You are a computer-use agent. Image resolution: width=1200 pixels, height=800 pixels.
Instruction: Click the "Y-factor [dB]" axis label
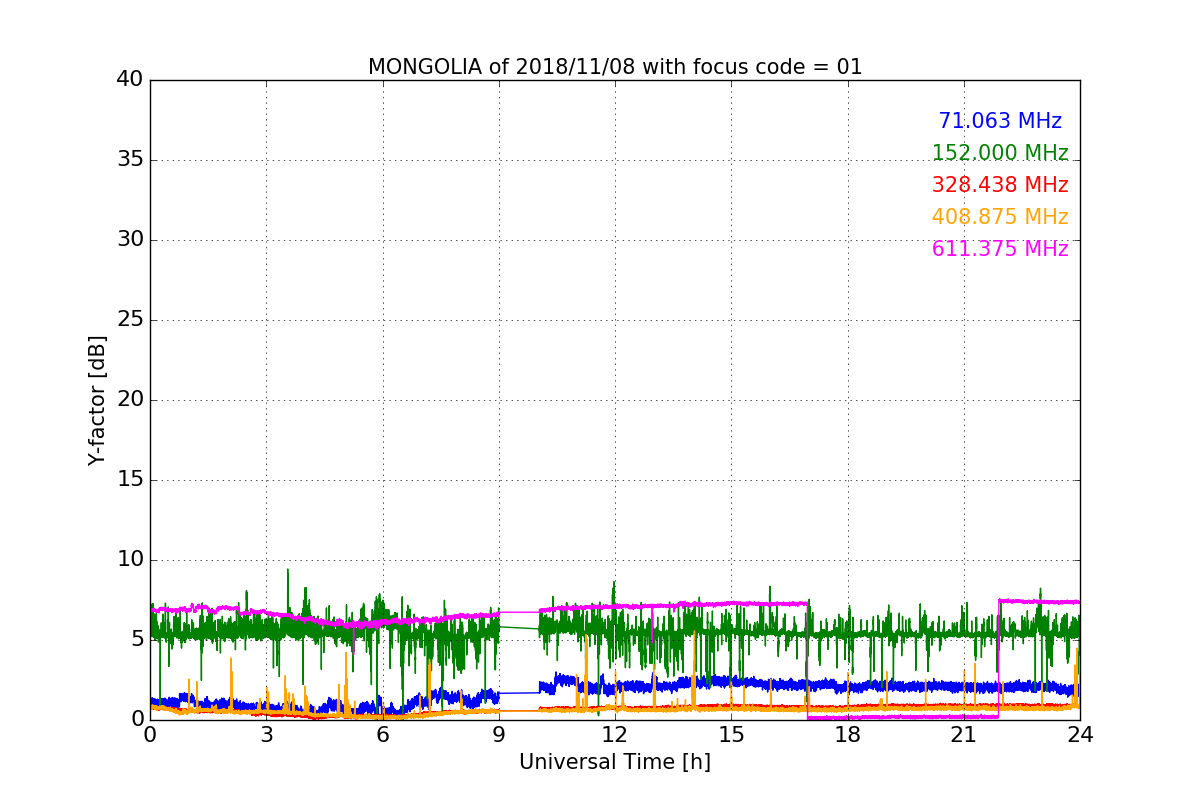97,400
